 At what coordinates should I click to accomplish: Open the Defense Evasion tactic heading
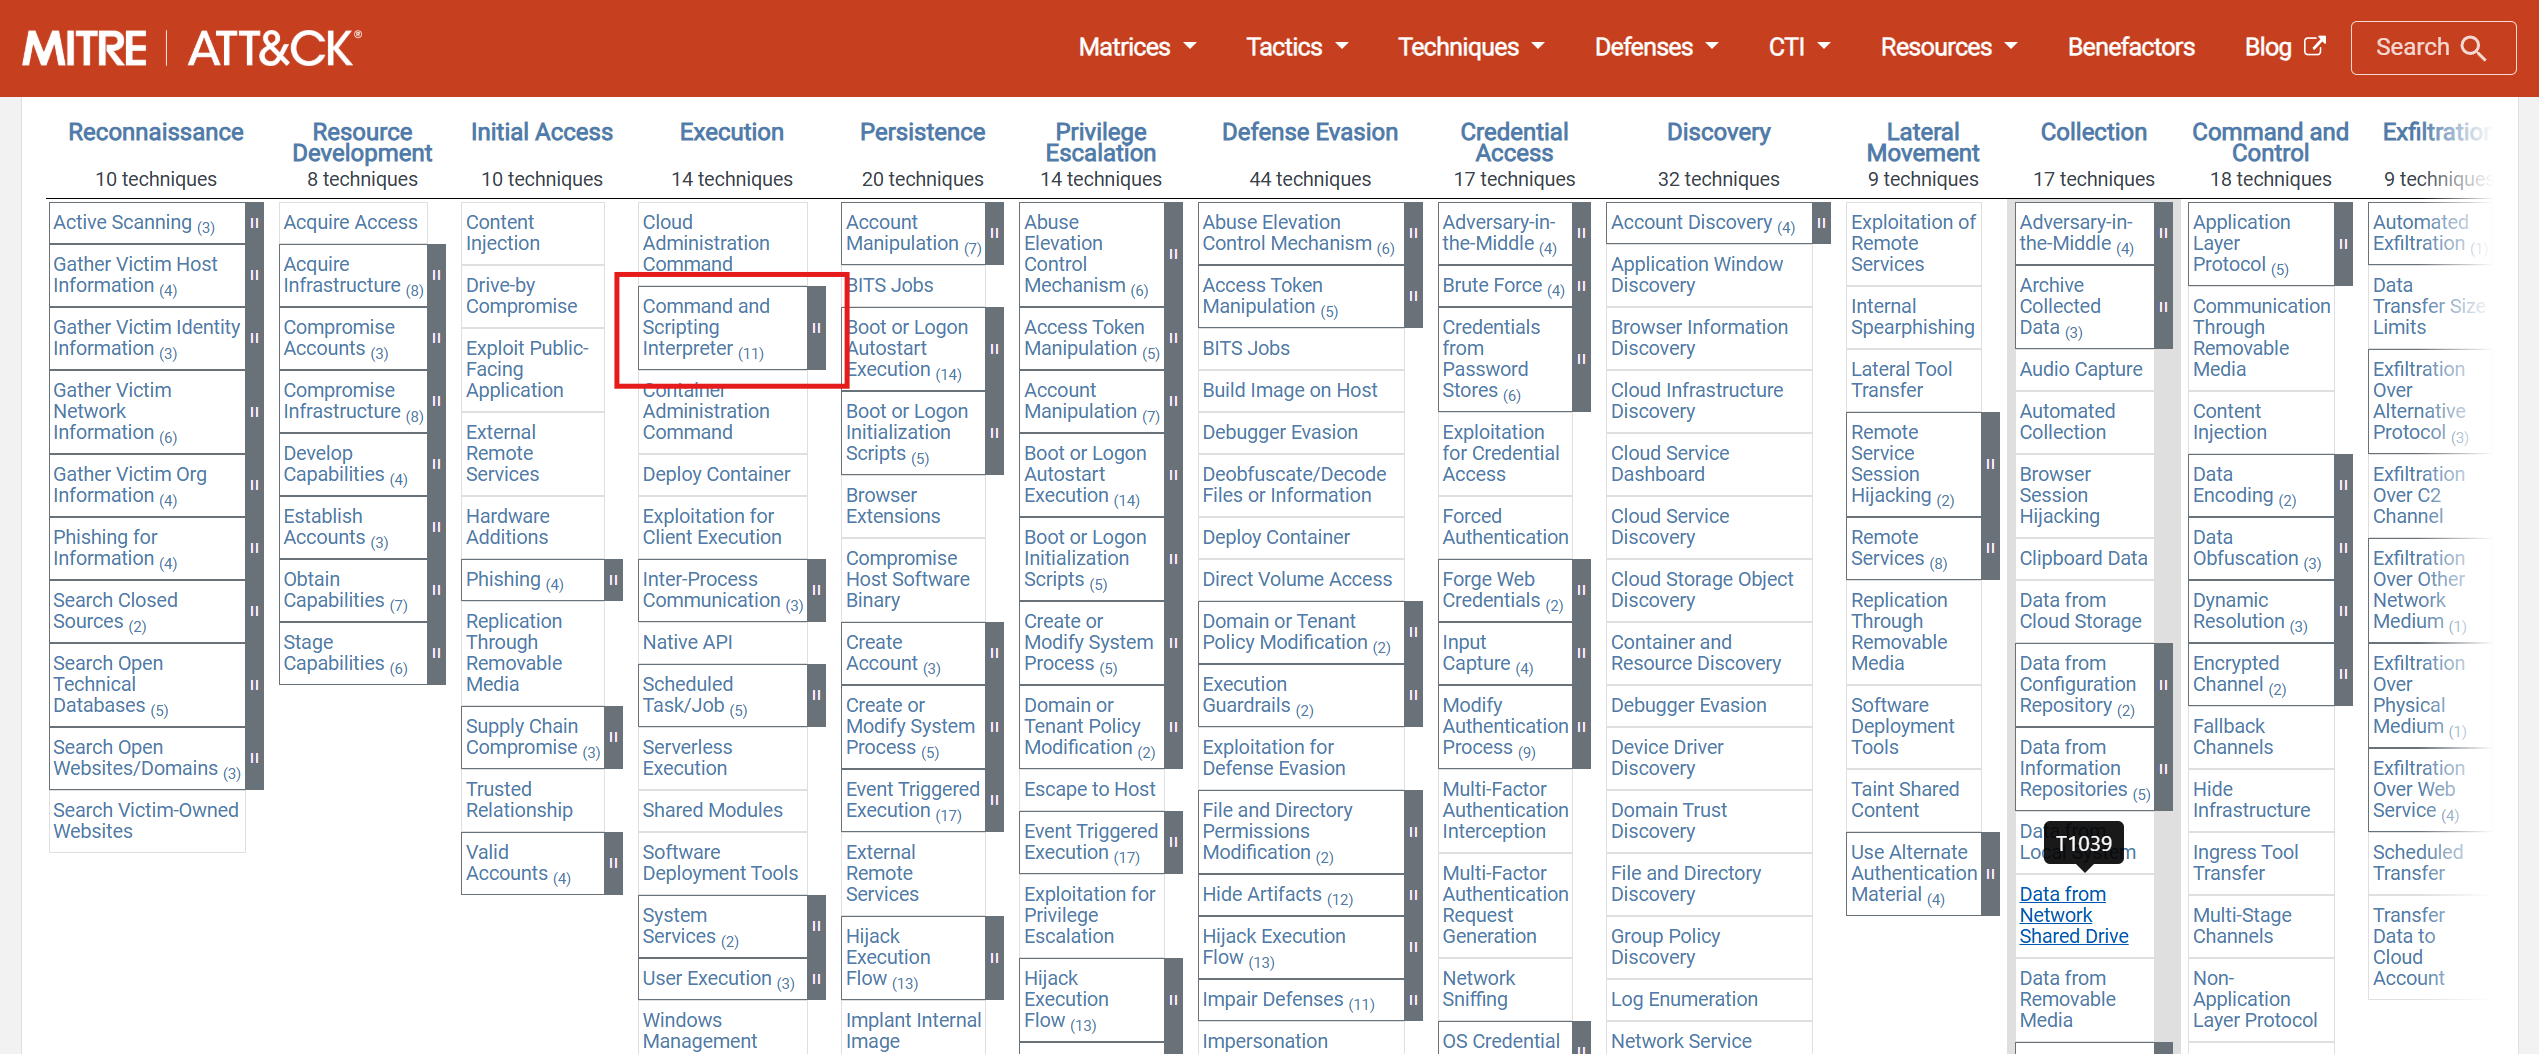[1310, 132]
